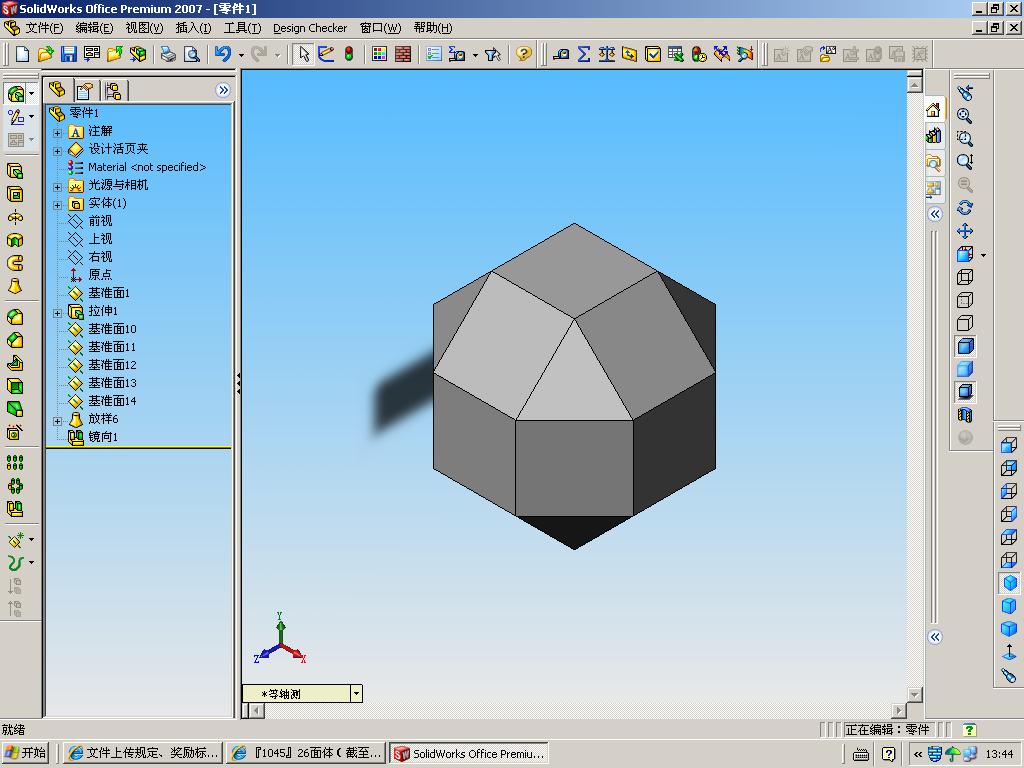Expand the 光源与相机 tree node
The image size is (1024, 768).
pyautogui.click(x=57, y=187)
